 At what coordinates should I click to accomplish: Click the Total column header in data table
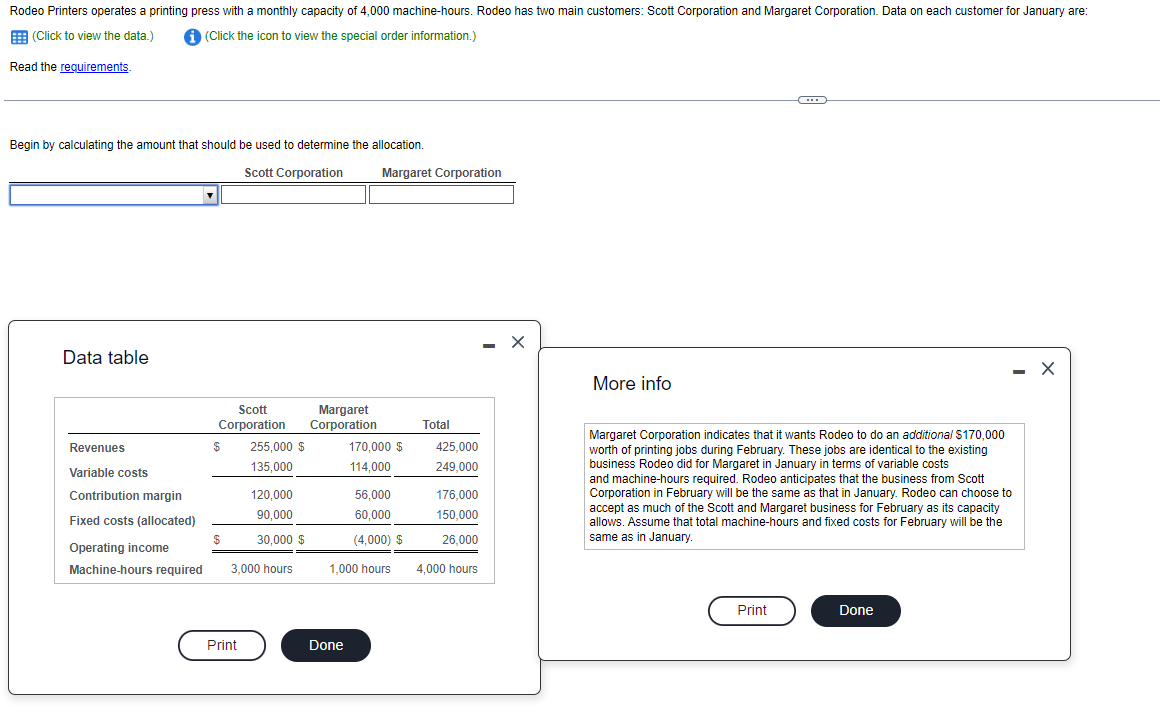point(436,425)
